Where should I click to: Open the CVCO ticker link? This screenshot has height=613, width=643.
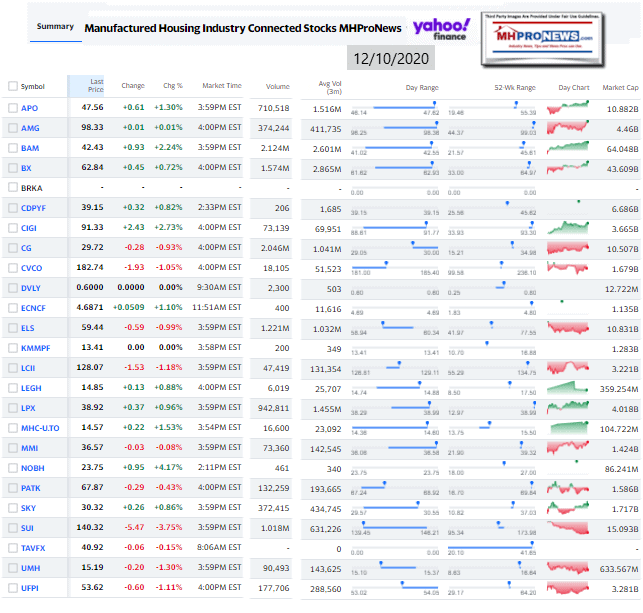click(32, 268)
